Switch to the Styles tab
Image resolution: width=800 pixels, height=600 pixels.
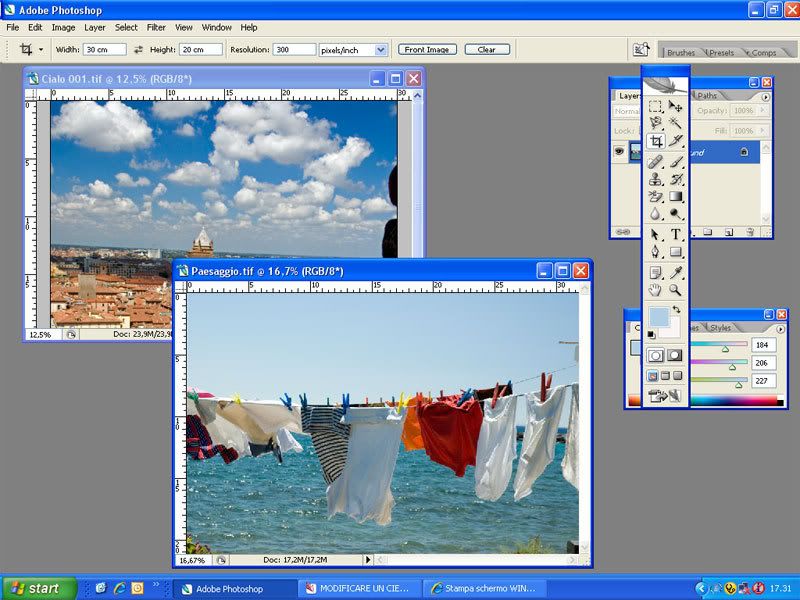coord(720,328)
